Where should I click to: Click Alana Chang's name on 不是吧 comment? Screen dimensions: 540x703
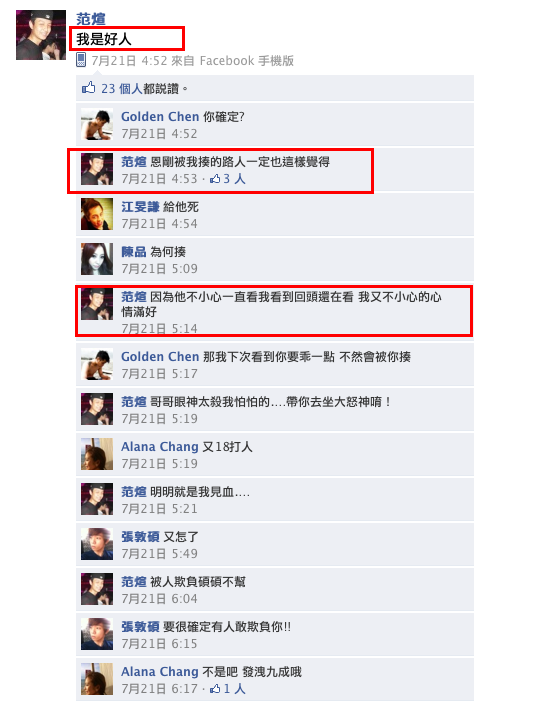(160, 672)
